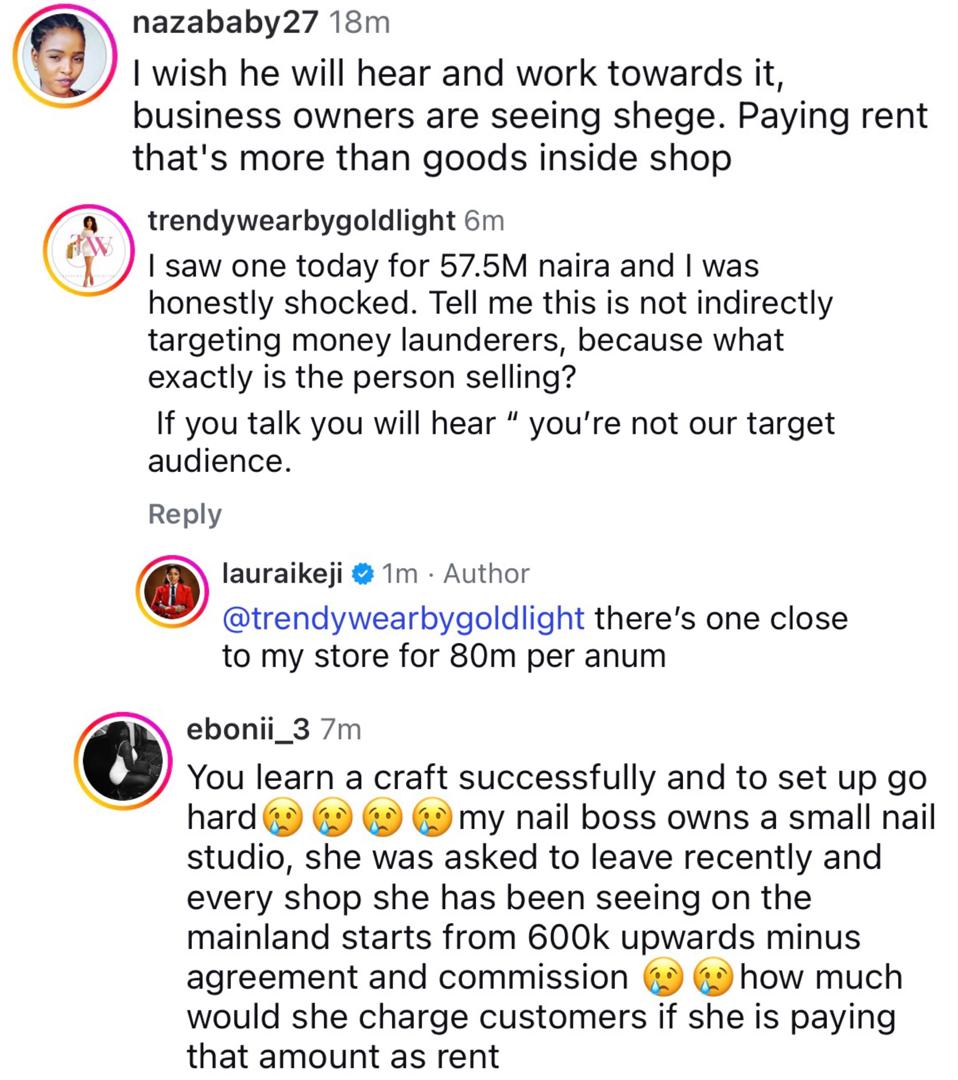This screenshot has height=1080, width=958.
Task: Click nazababy27's comment about paying rent
Action: [x=500, y=115]
